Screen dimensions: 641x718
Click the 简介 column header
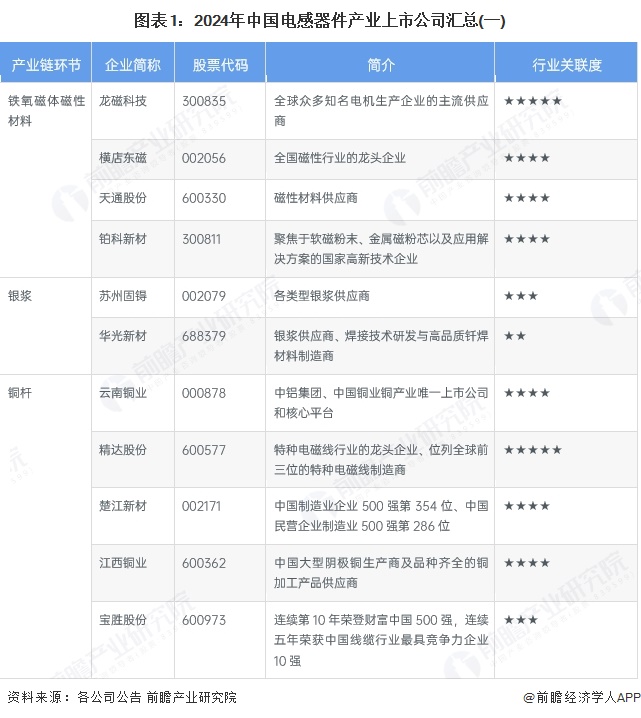point(380,65)
